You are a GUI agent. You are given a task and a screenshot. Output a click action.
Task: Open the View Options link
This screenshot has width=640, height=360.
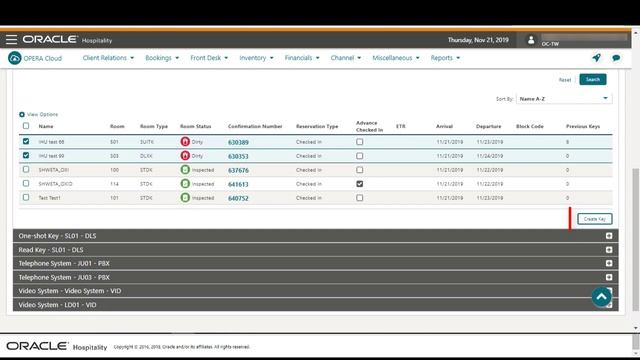click(42, 114)
